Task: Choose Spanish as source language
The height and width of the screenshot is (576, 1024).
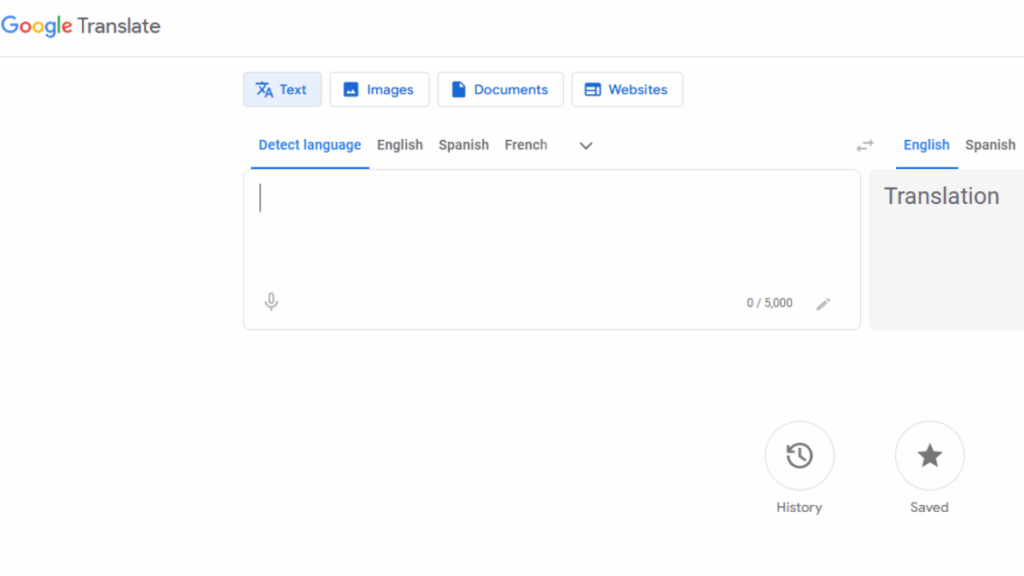Action: (x=463, y=145)
